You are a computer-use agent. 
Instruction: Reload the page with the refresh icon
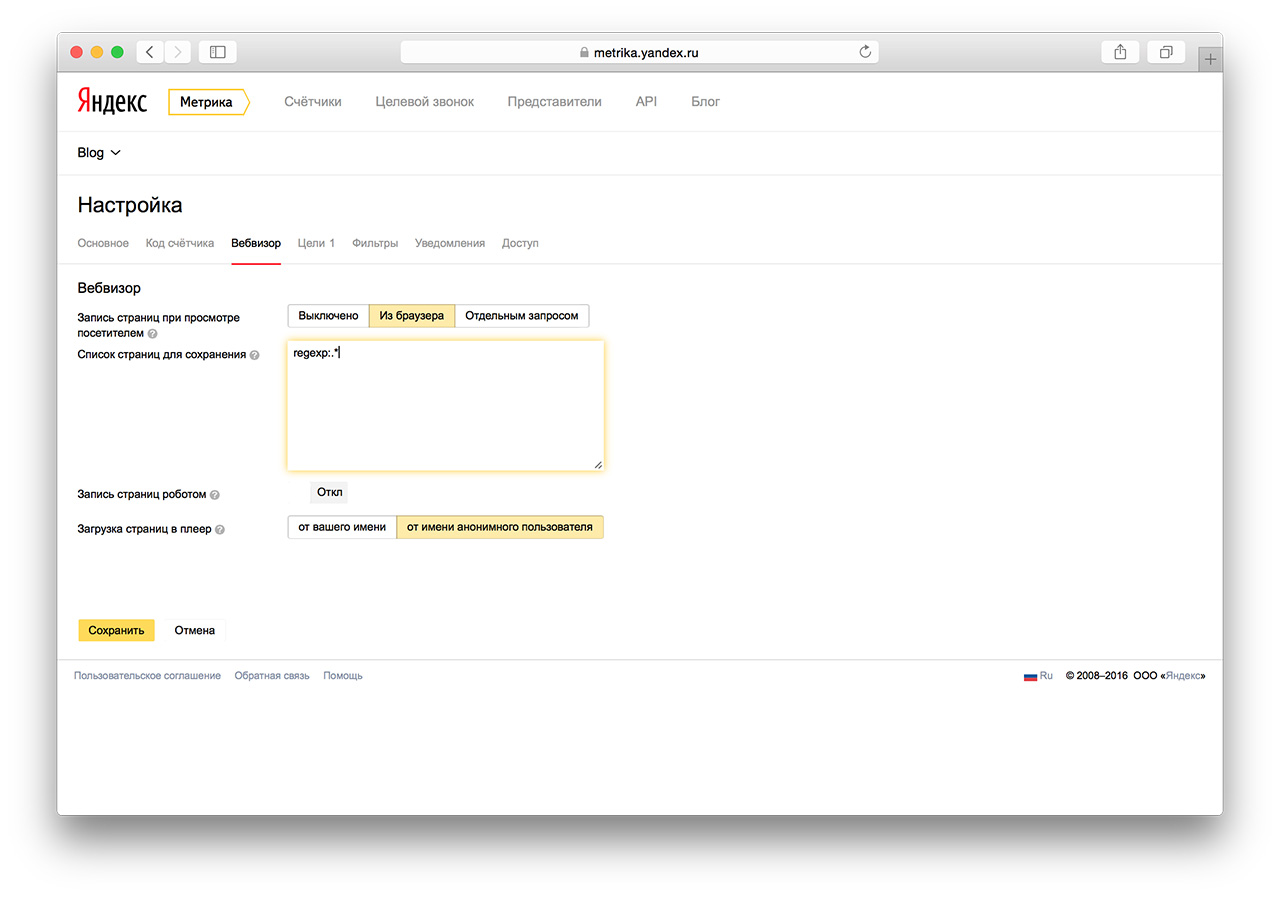coord(865,52)
